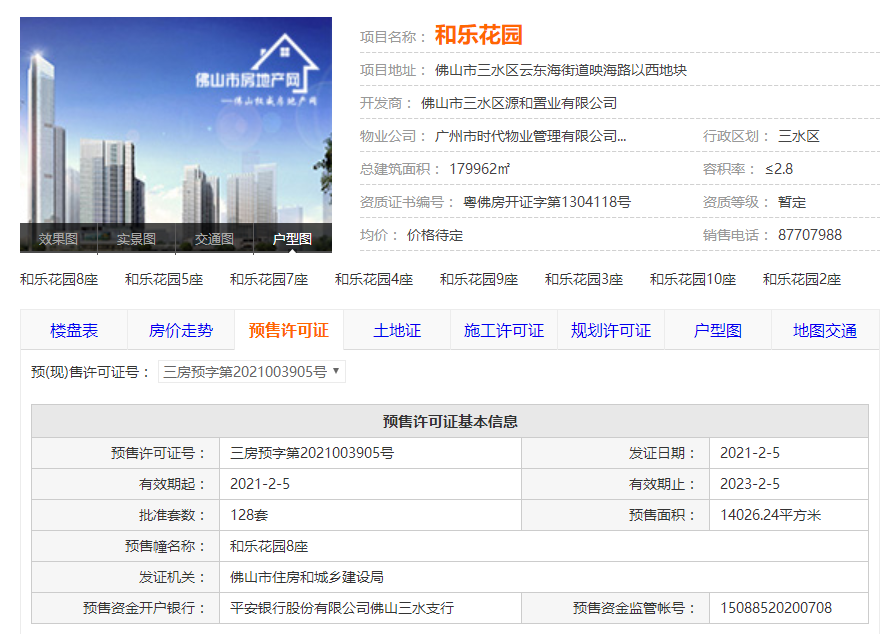Select the 预售许可证 tab
The width and height of the screenshot is (892, 634).
(289, 330)
